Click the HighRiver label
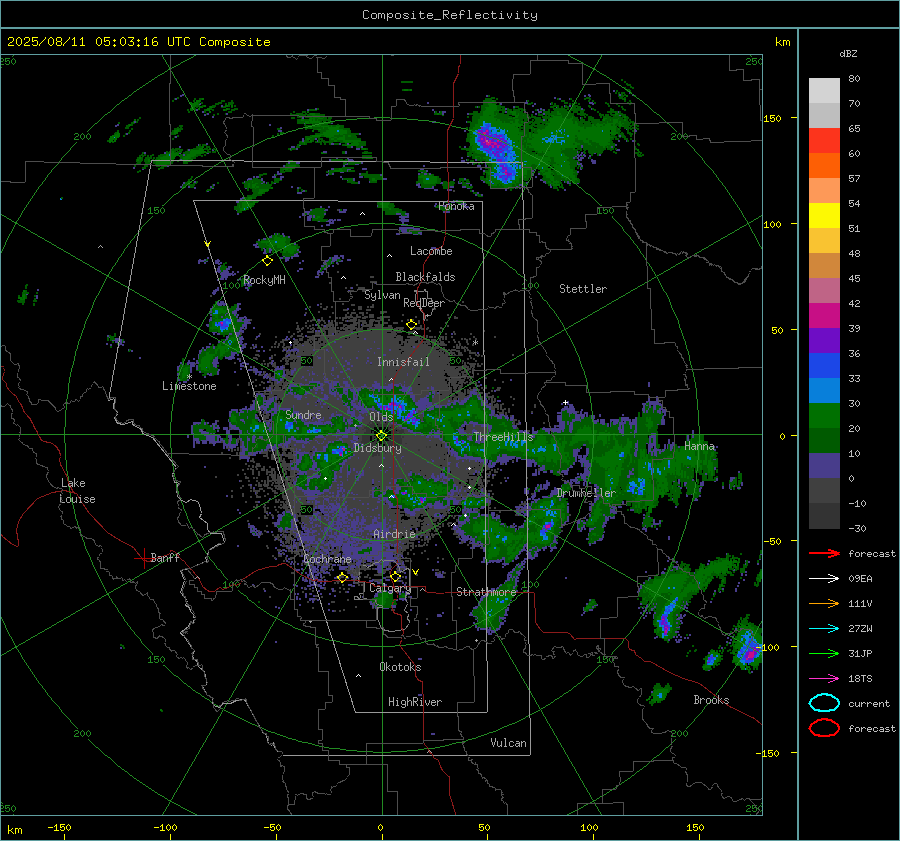The image size is (900, 841). pos(415,703)
